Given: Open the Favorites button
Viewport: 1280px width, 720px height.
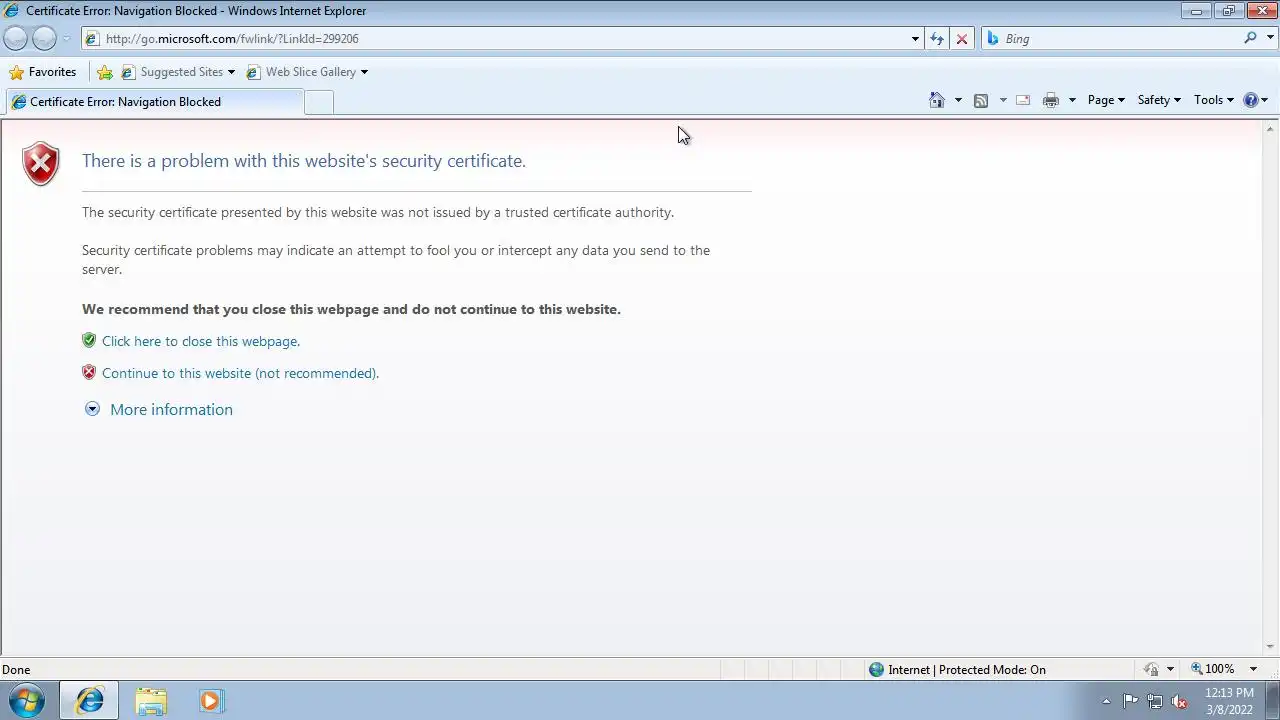Looking at the screenshot, I should click(x=42, y=72).
